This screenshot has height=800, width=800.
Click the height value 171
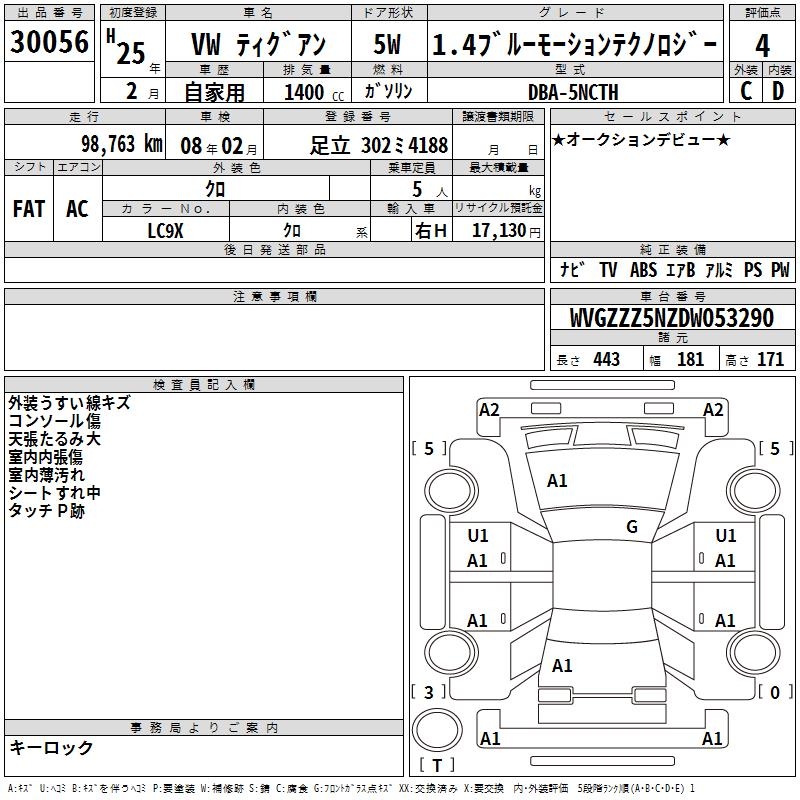770,360
